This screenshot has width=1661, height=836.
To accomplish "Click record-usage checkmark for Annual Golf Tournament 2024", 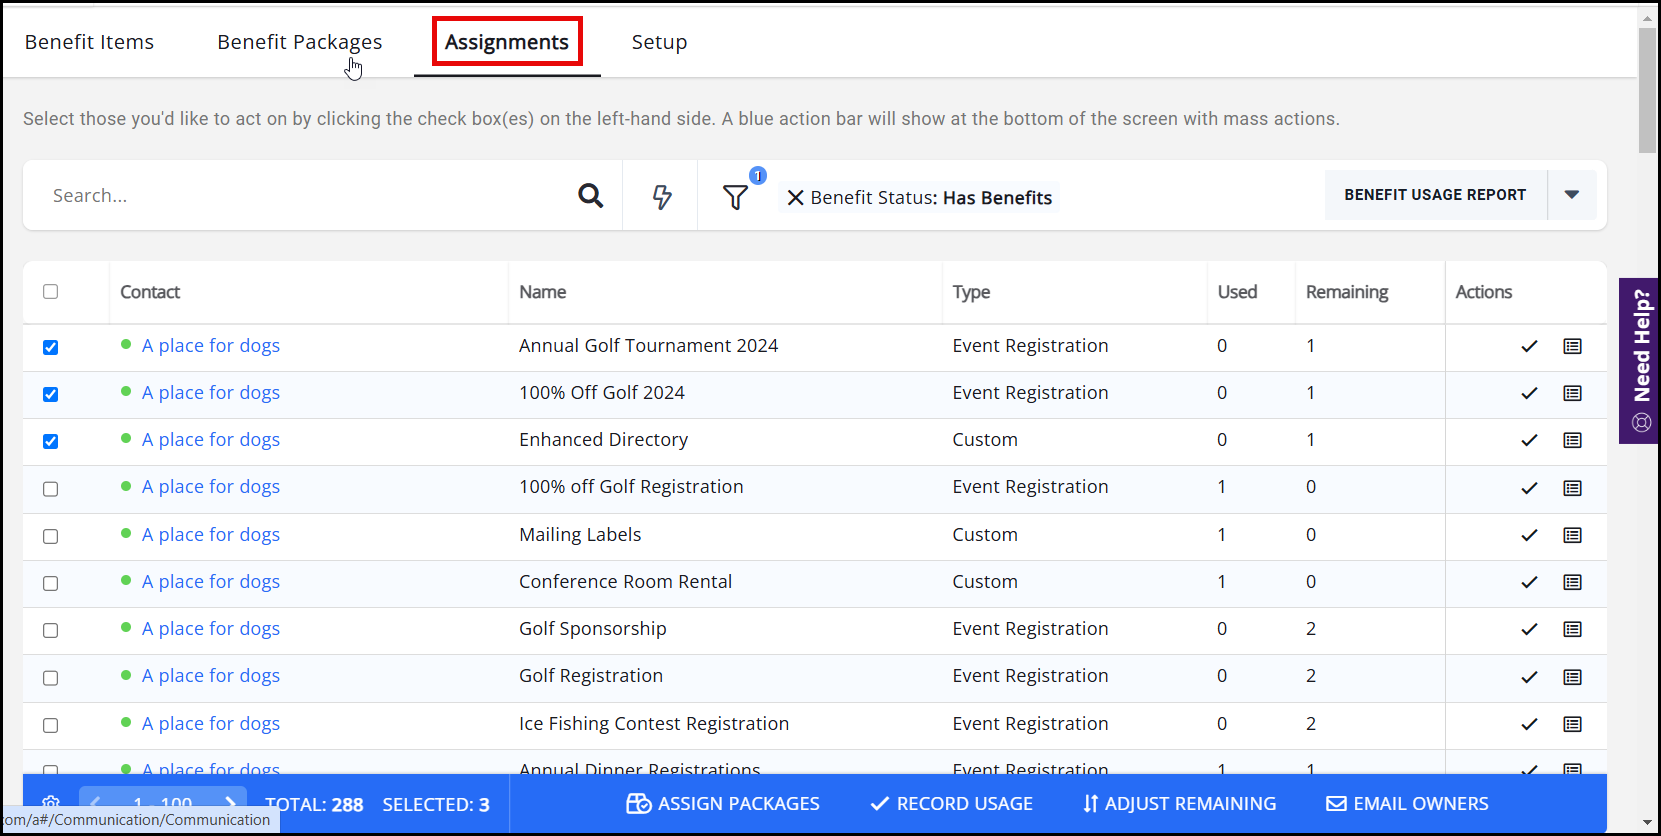I will pyautogui.click(x=1529, y=346).
